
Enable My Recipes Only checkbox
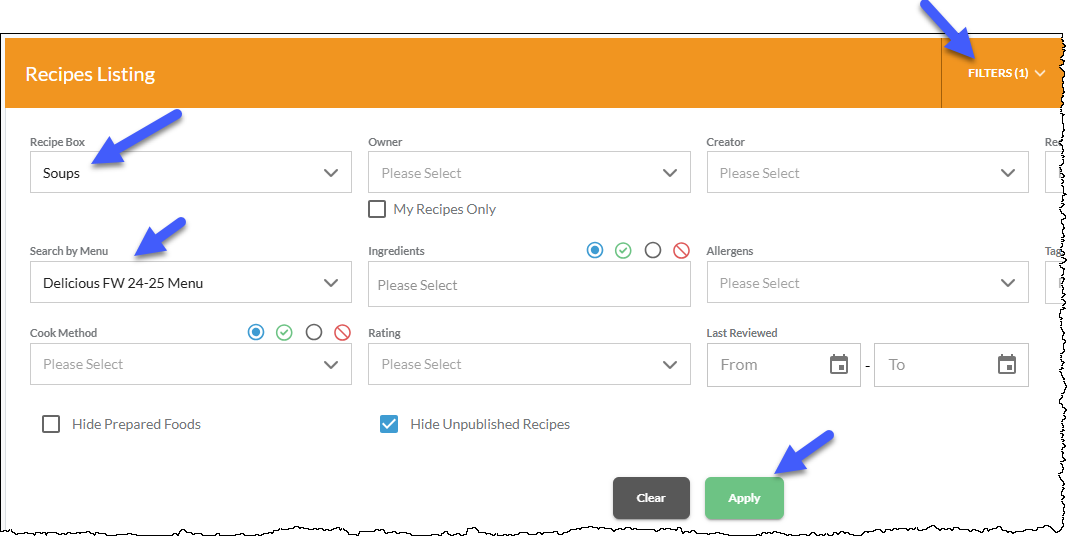click(377, 209)
